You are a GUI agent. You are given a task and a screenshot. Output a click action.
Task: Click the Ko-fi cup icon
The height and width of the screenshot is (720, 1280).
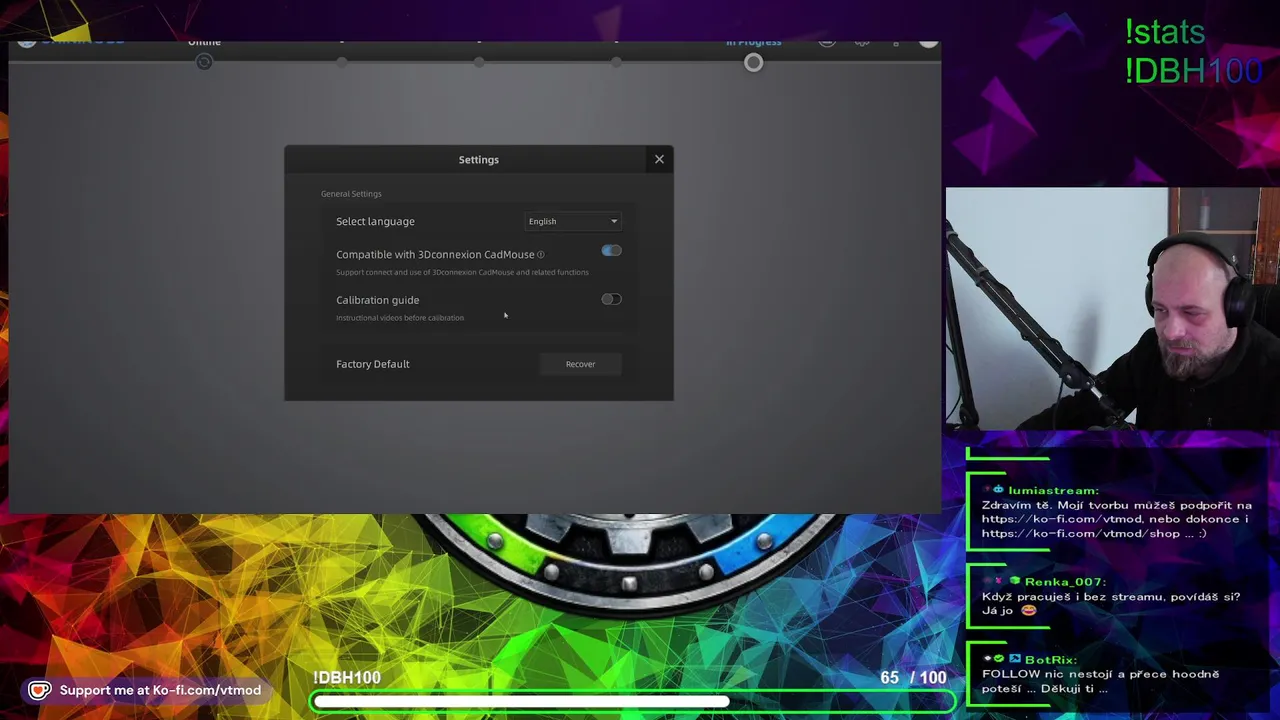(39, 690)
